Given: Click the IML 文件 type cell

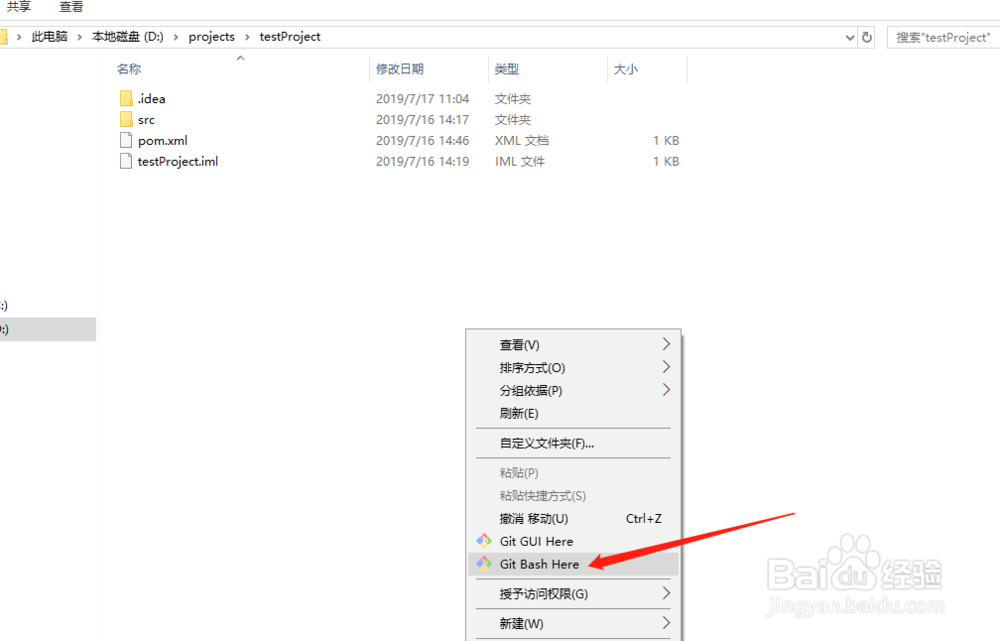Looking at the screenshot, I should [x=520, y=162].
